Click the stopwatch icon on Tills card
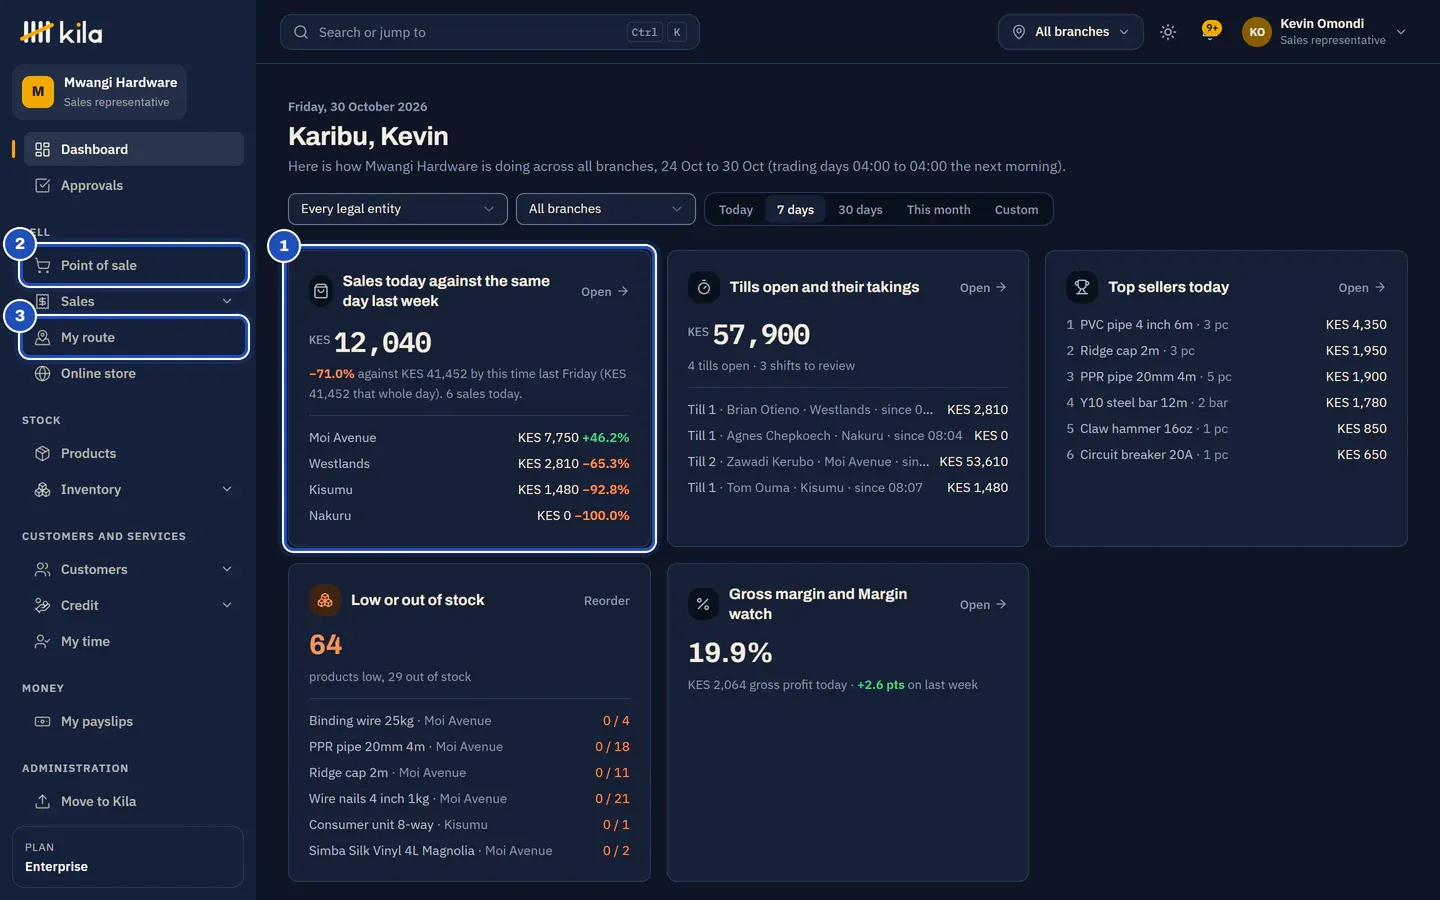This screenshot has width=1440, height=900. [x=704, y=287]
